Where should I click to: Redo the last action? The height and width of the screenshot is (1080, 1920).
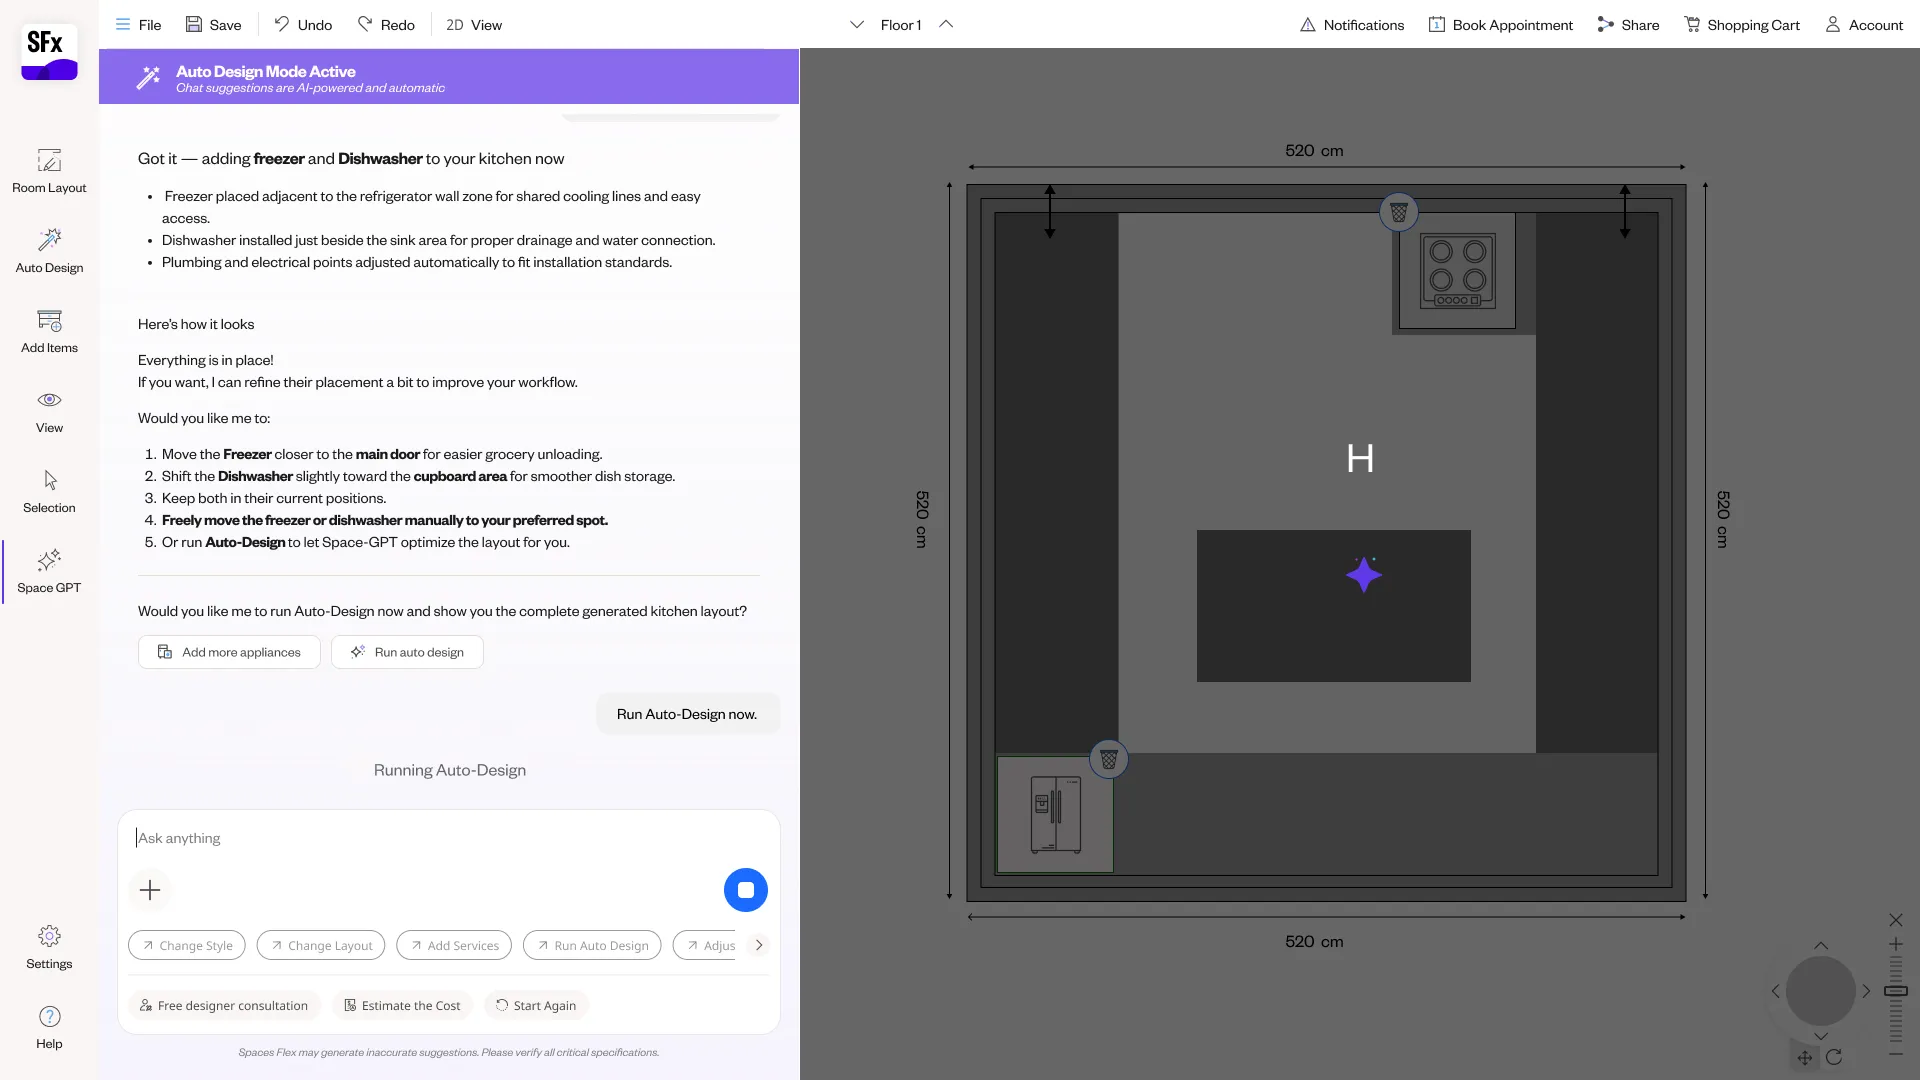point(386,25)
